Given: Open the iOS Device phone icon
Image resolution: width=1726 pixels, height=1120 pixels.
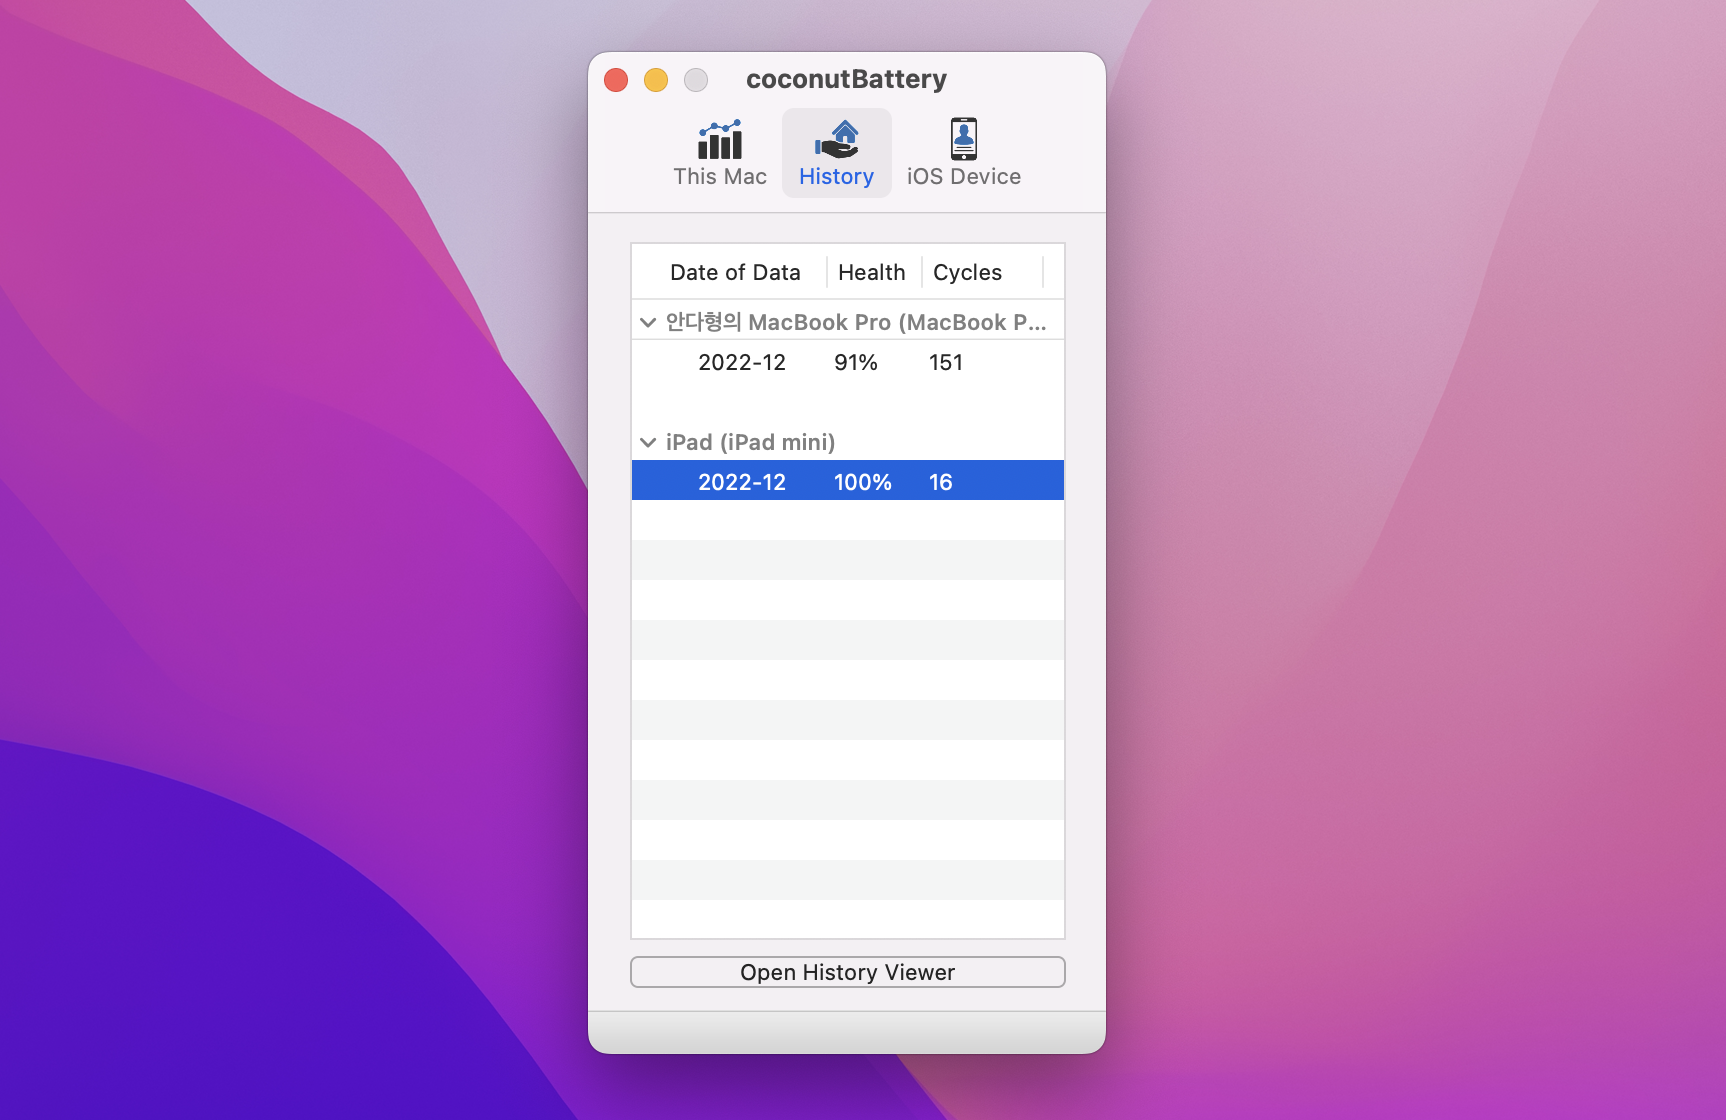Looking at the screenshot, I should (964, 139).
